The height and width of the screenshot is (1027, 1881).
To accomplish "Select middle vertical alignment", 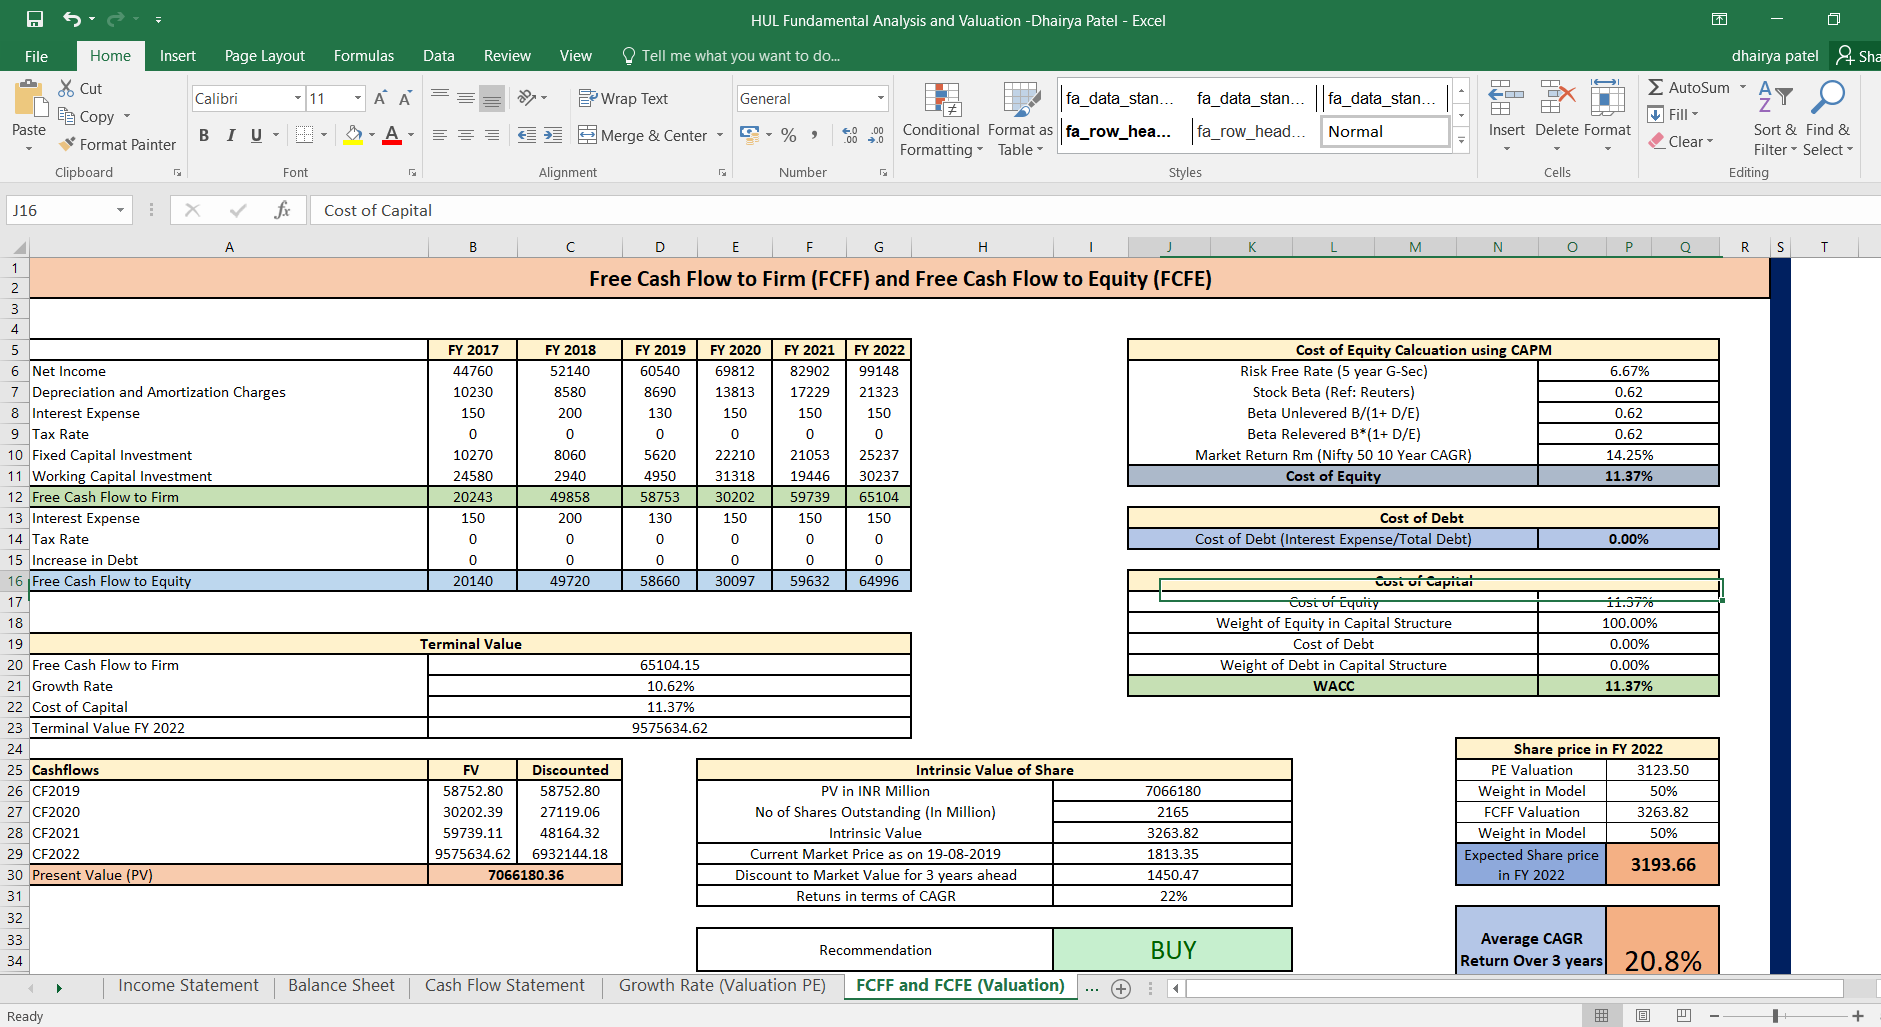I will pyautogui.click(x=466, y=98).
